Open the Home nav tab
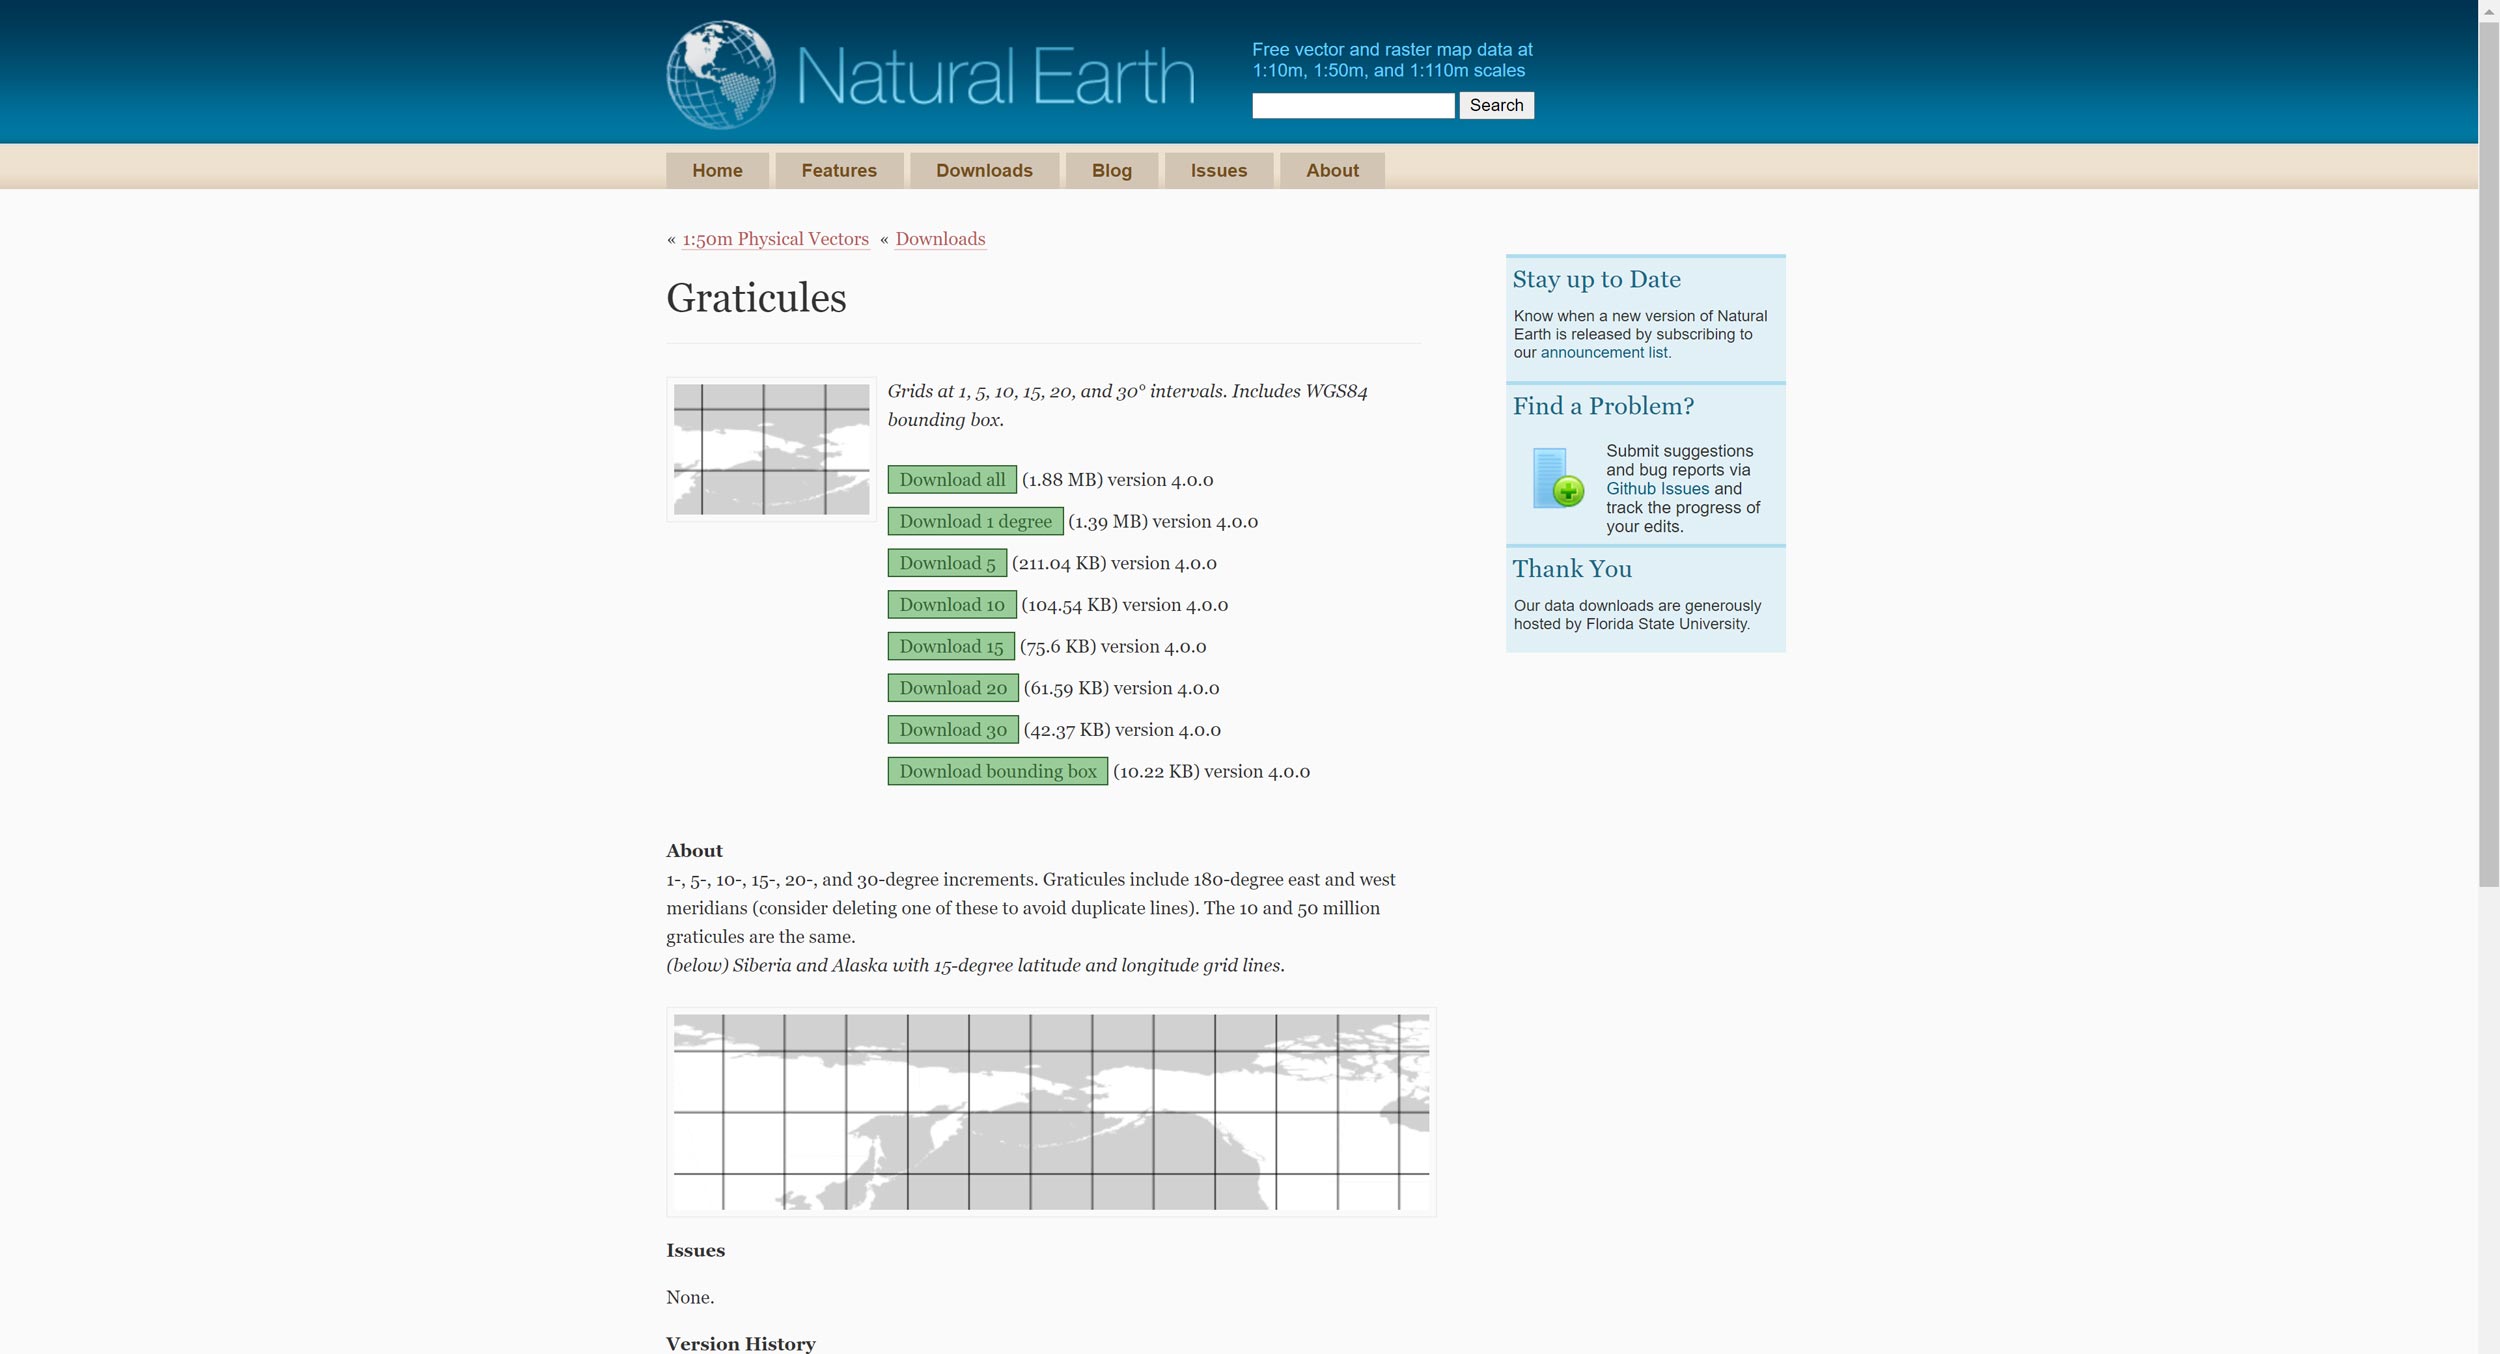This screenshot has width=2500, height=1354. tap(717, 170)
